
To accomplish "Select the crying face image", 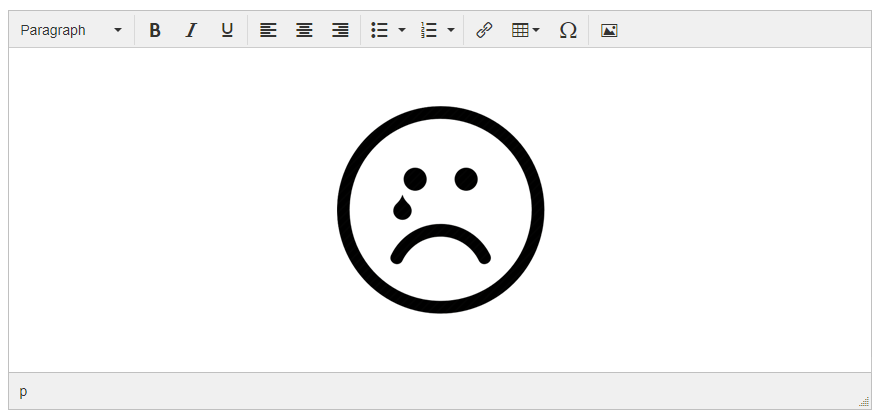I will coord(440,210).
